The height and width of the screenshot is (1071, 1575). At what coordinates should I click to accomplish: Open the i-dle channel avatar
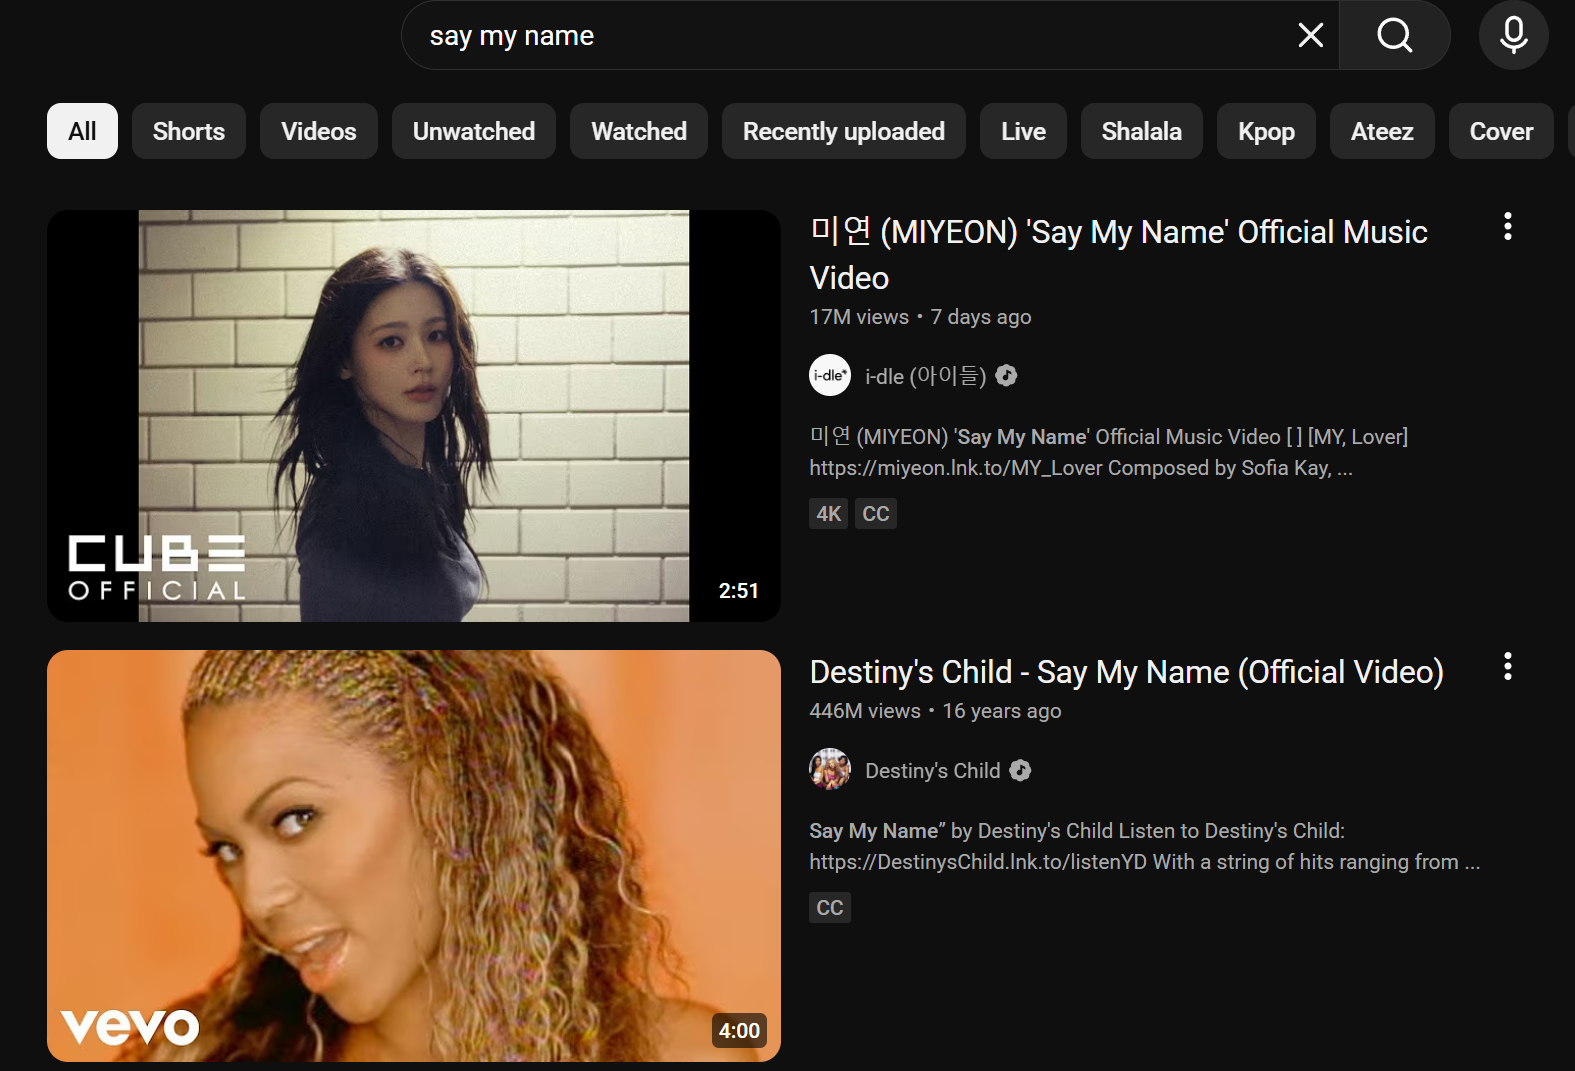(x=830, y=376)
